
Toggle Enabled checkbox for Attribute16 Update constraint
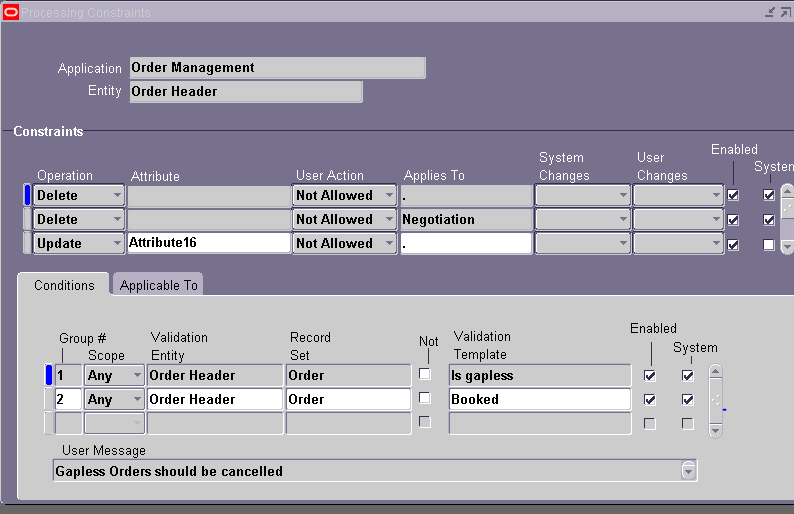point(733,245)
